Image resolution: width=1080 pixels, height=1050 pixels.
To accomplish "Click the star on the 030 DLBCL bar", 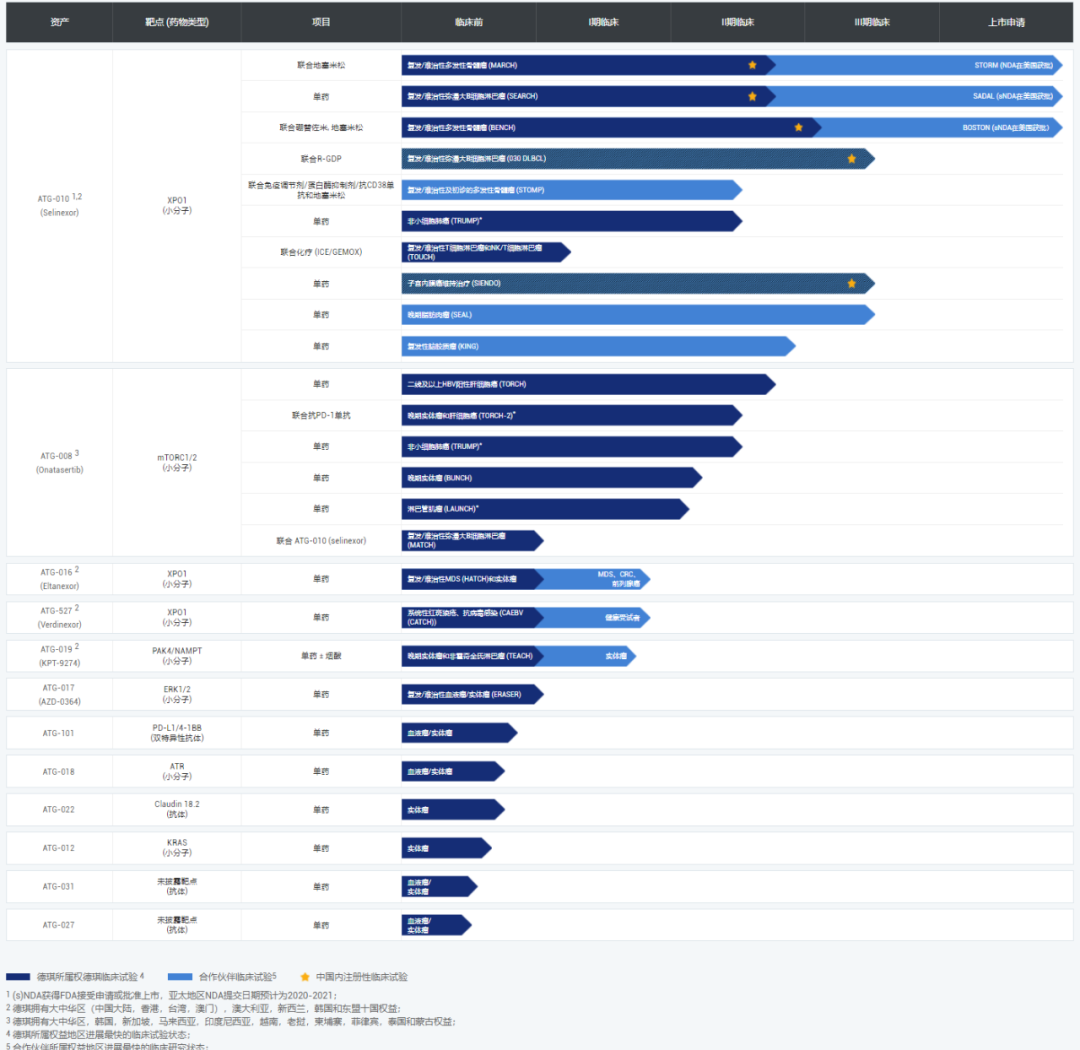I will point(851,158).
